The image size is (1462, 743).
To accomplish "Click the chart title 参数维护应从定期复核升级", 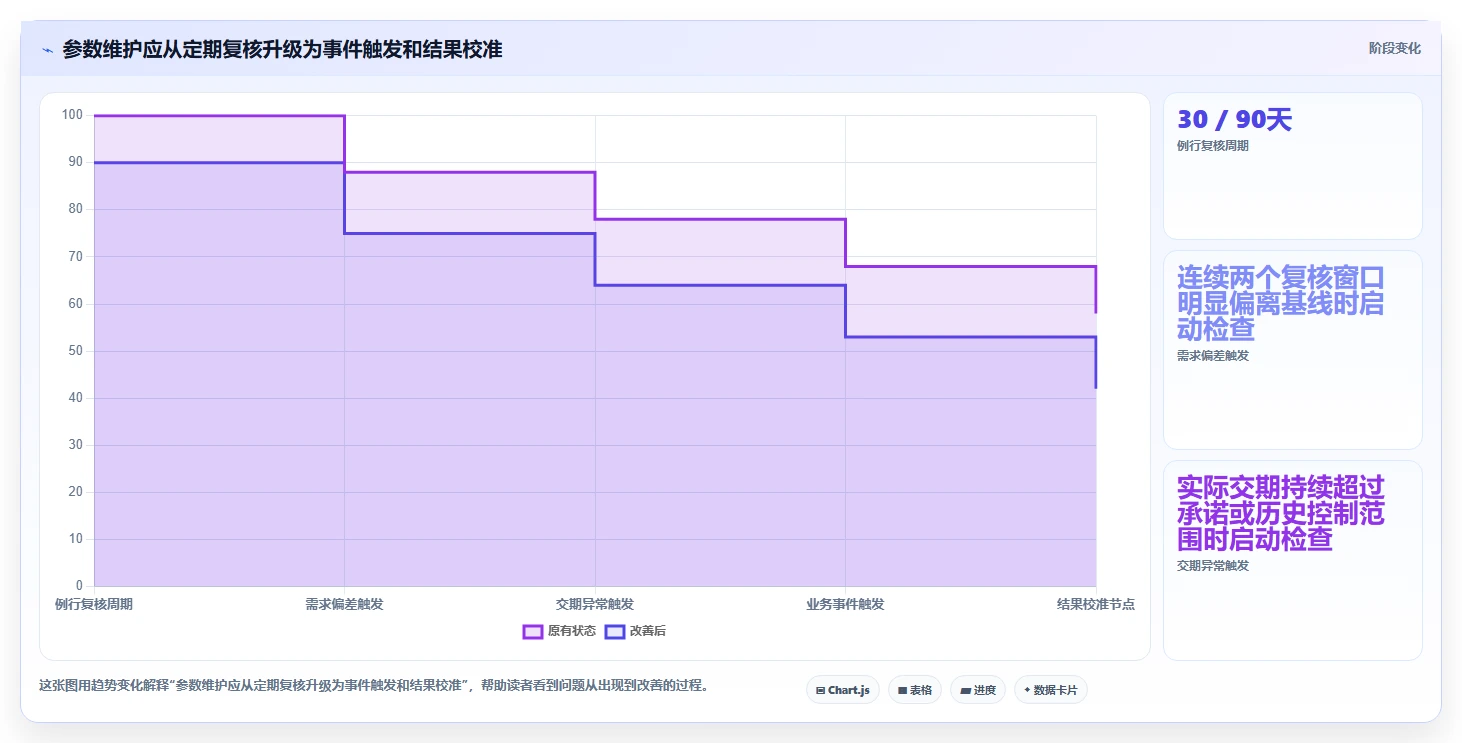I will point(282,49).
